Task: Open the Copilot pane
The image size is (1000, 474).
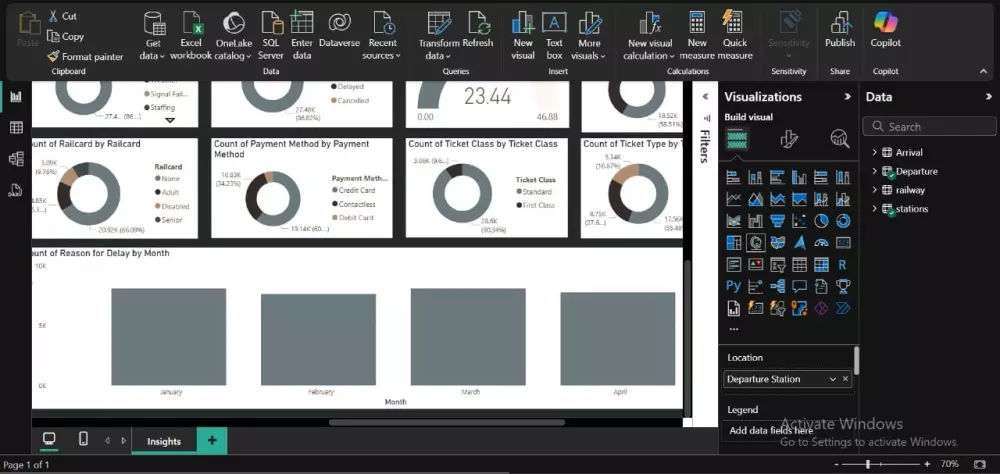Action: [x=886, y=30]
